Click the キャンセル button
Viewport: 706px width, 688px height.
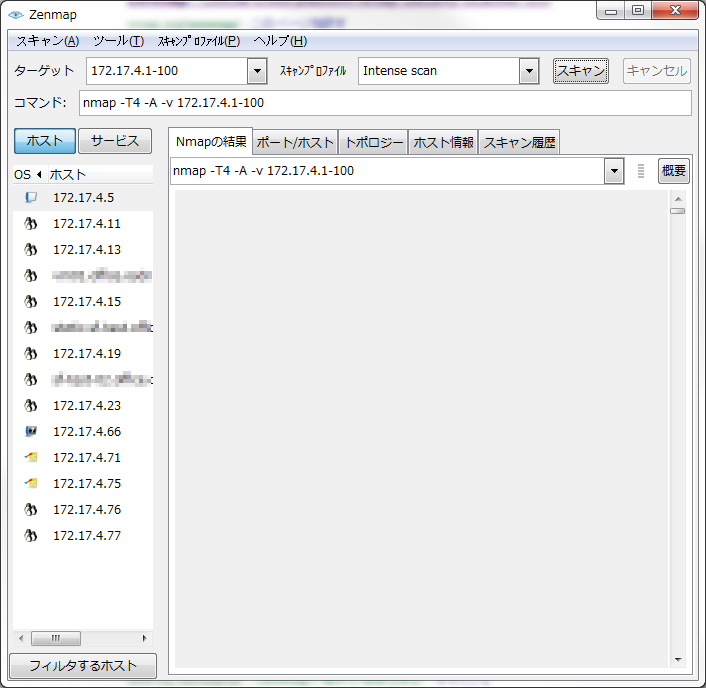coord(657,71)
